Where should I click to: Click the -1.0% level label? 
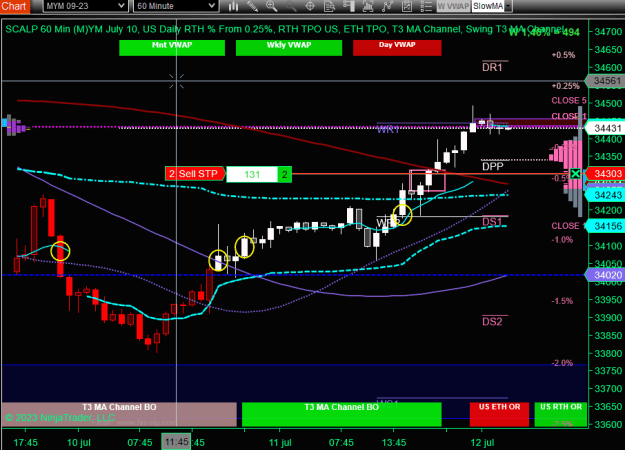562,240
